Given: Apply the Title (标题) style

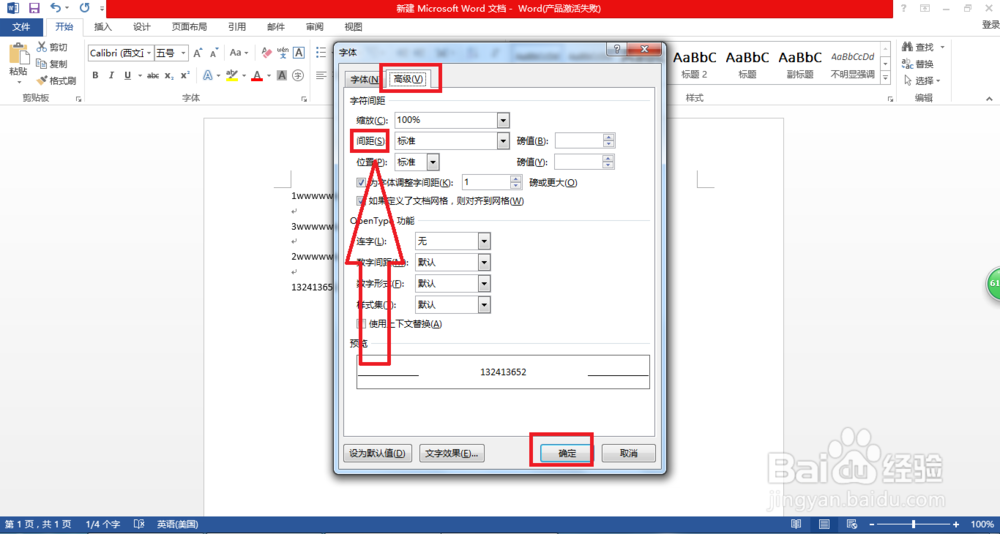Looking at the screenshot, I should tap(747, 64).
